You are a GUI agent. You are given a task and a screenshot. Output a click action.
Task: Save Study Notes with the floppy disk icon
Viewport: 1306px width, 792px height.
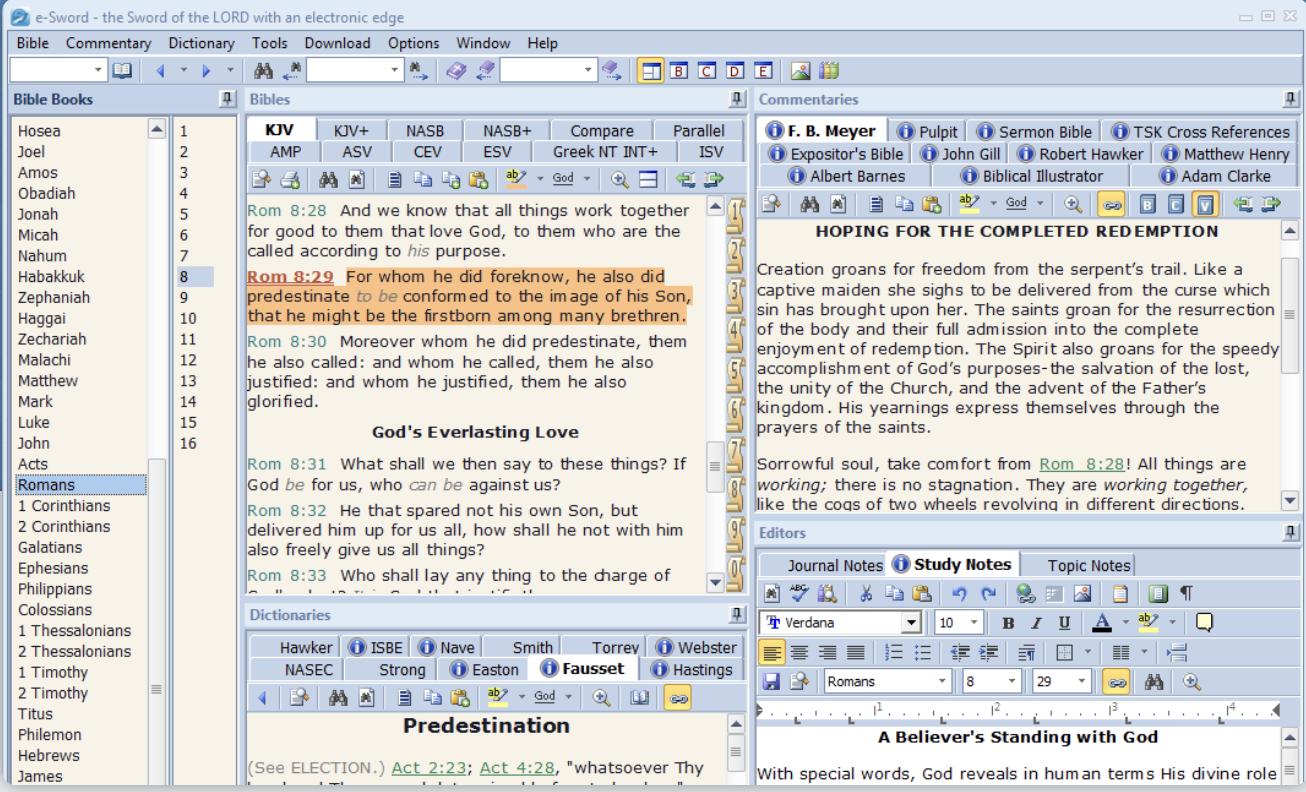point(771,681)
